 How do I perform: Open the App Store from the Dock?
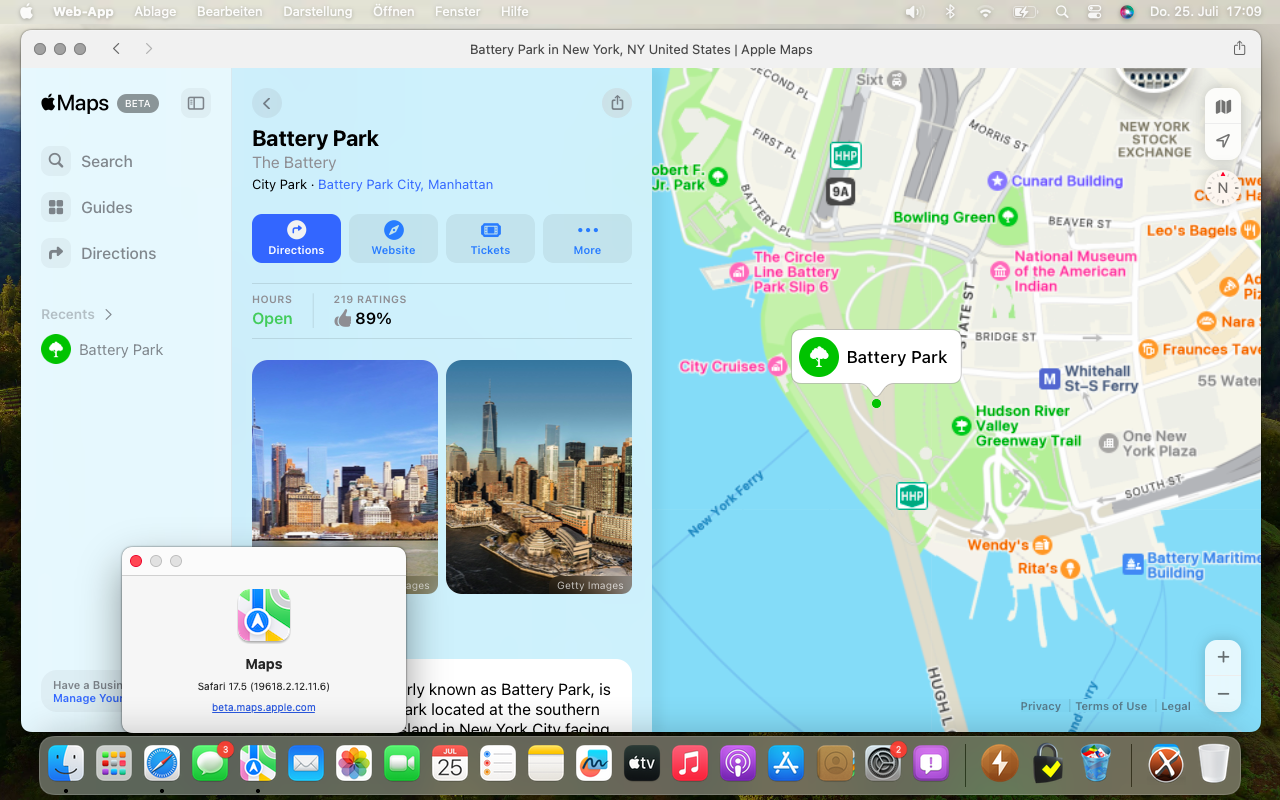[786, 764]
